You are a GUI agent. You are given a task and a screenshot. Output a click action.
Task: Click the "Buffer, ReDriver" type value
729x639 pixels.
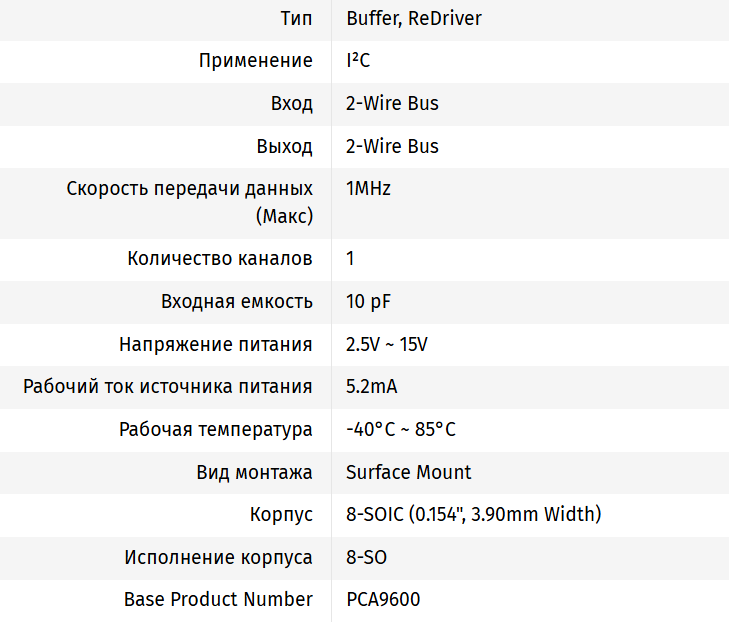414,19
